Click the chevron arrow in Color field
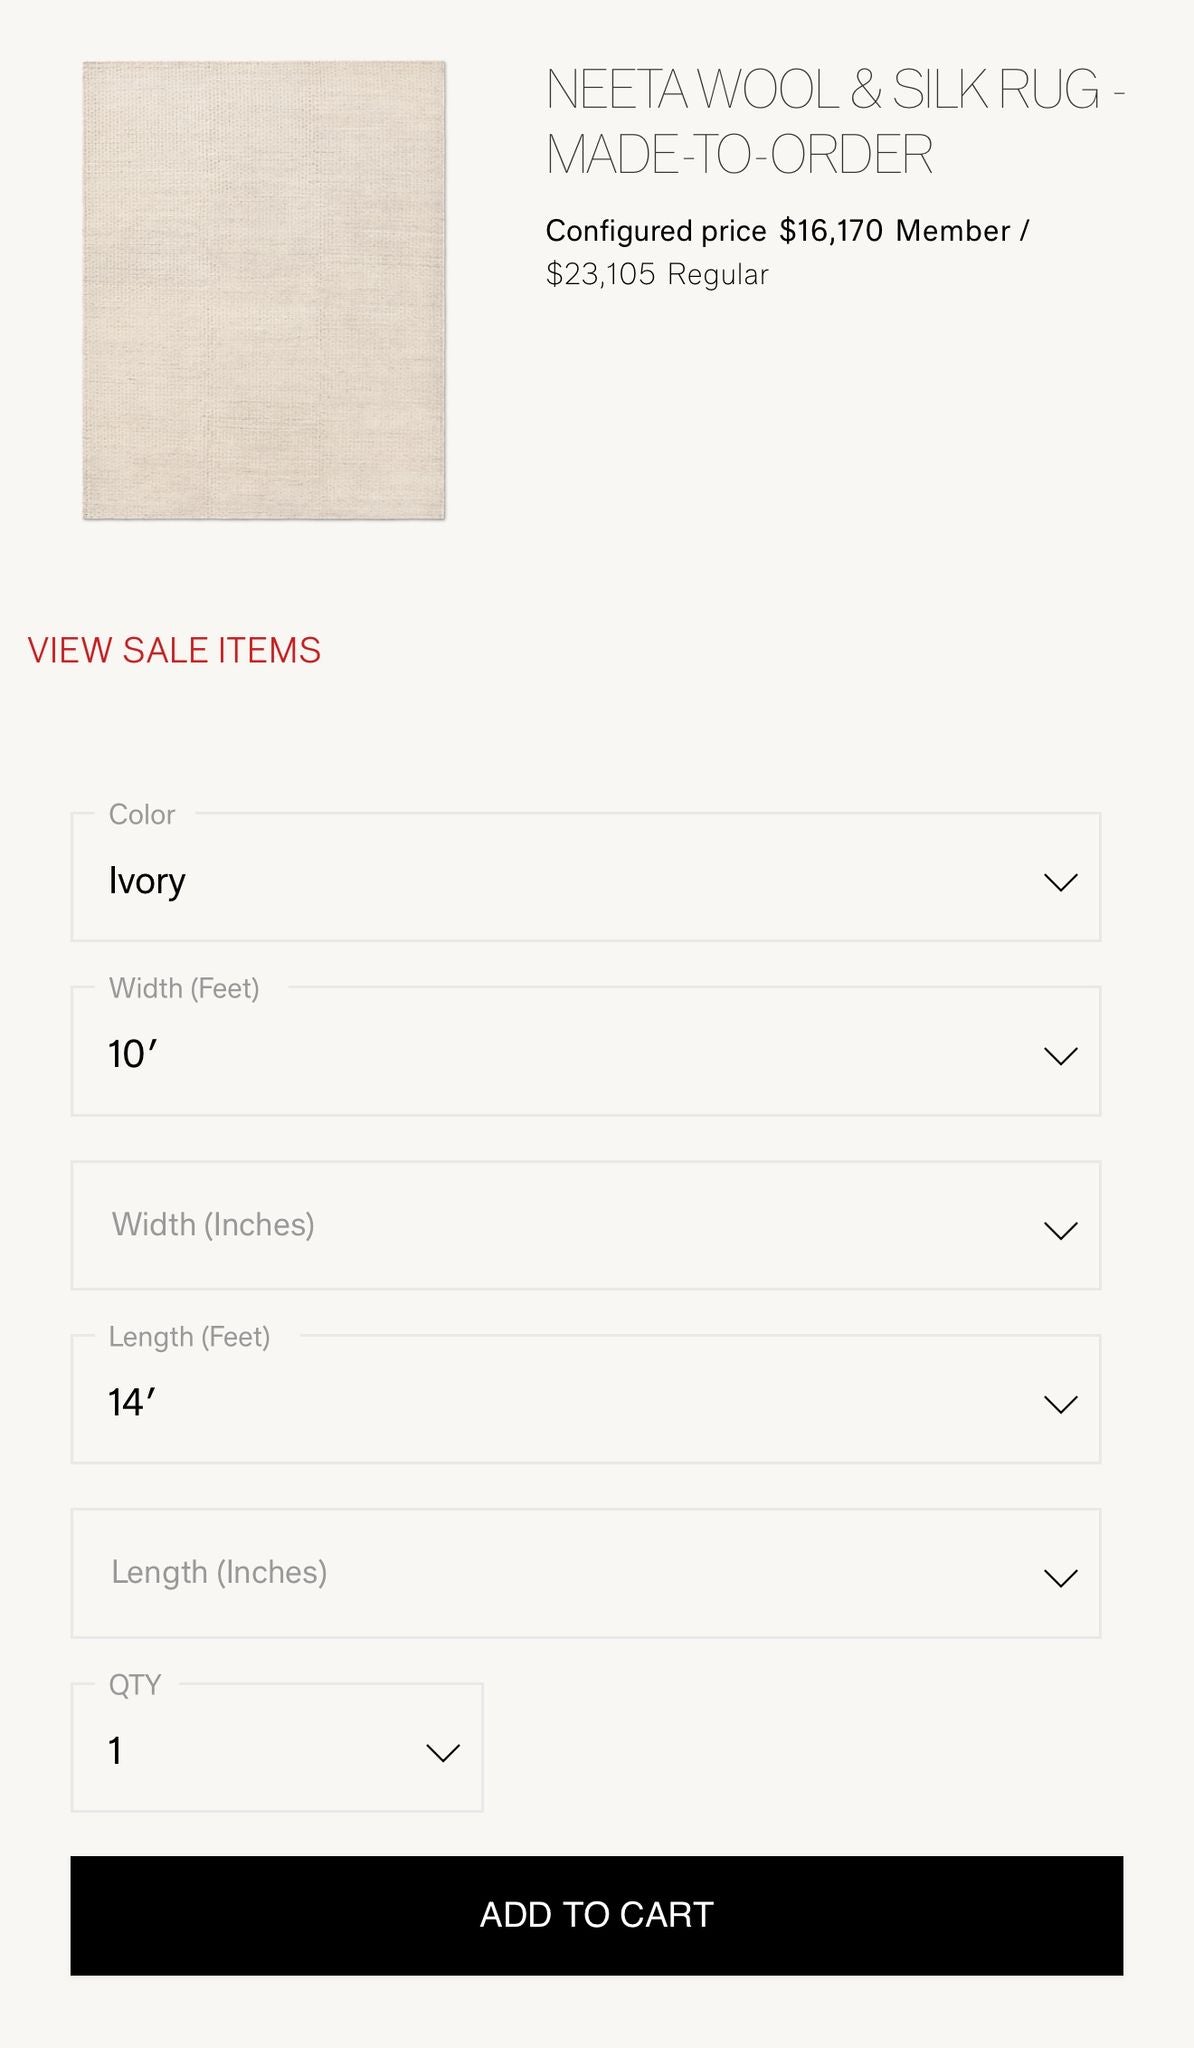The width and height of the screenshot is (1194, 2048). point(1060,882)
